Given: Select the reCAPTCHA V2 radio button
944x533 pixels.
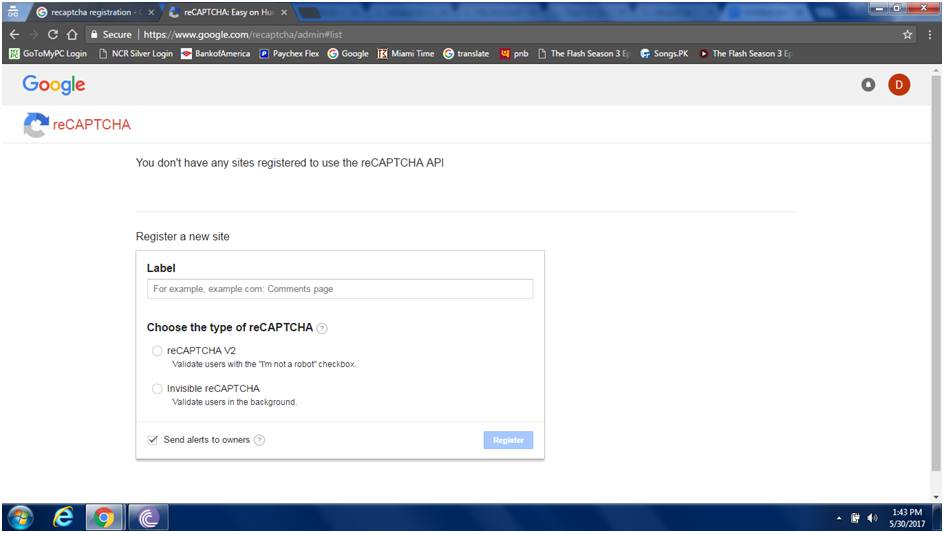Looking at the screenshot, I should pos(157,351).
